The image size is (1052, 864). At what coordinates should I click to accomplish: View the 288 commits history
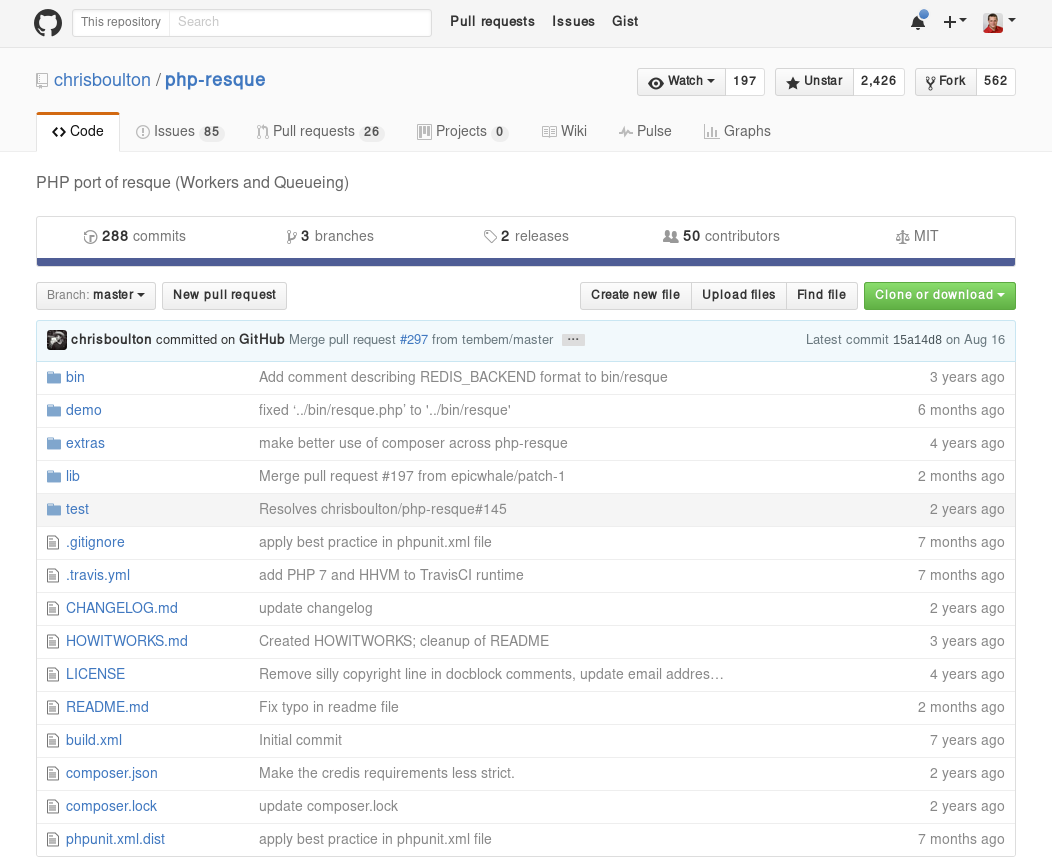click(134, 236)
